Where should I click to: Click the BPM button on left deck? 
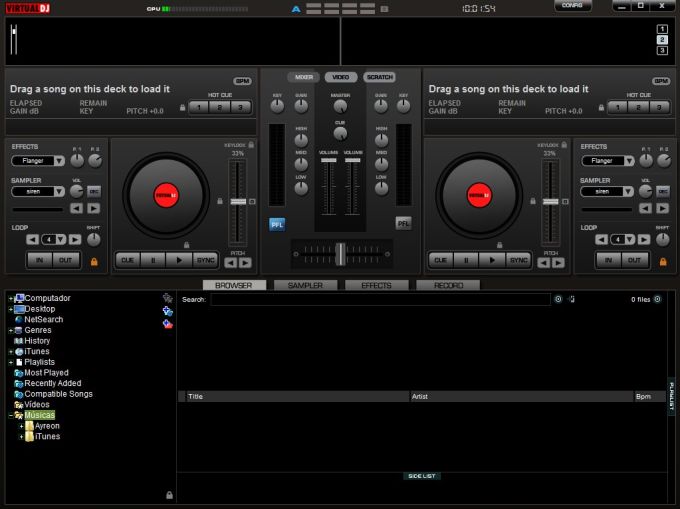pyautogui.click(x=242, y=81)
